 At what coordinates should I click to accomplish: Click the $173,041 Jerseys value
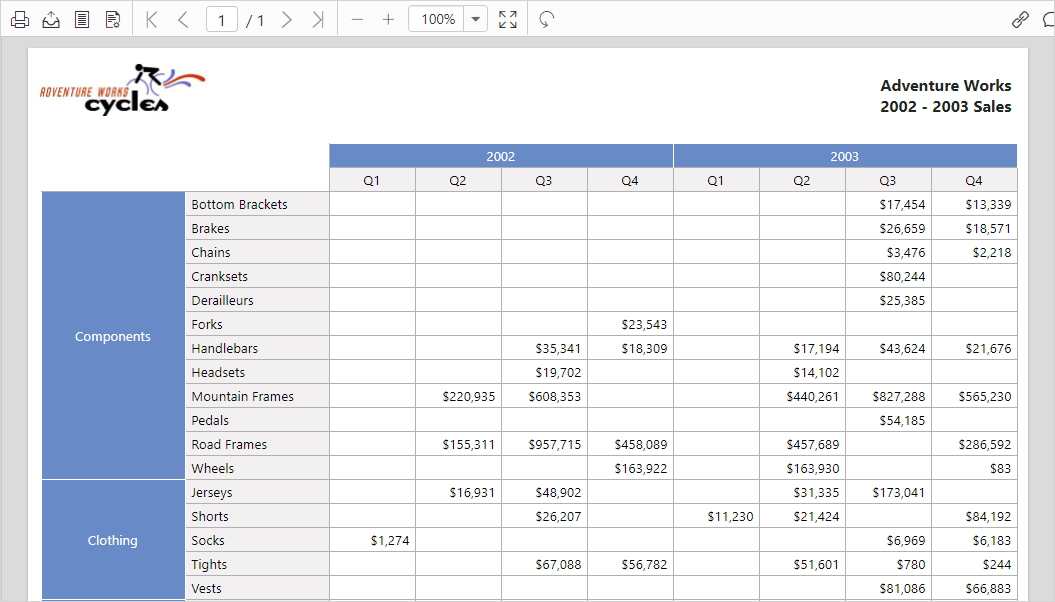click(x=898, y=492)
